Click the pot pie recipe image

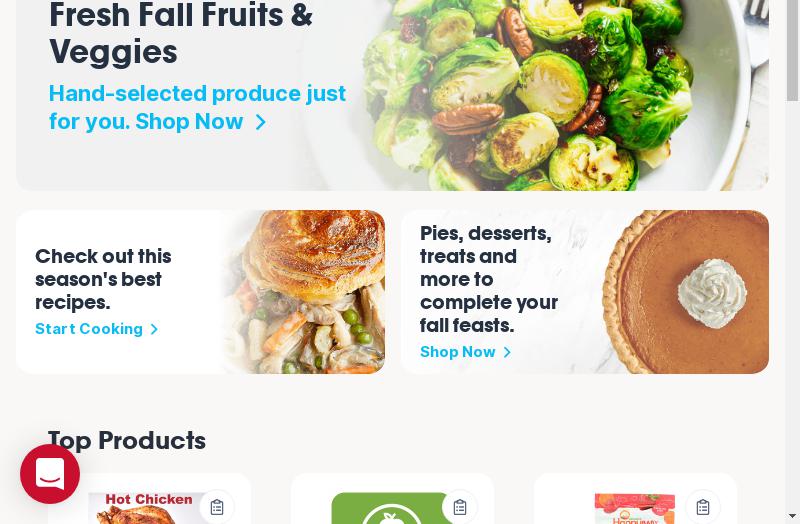tap(305, 292)
